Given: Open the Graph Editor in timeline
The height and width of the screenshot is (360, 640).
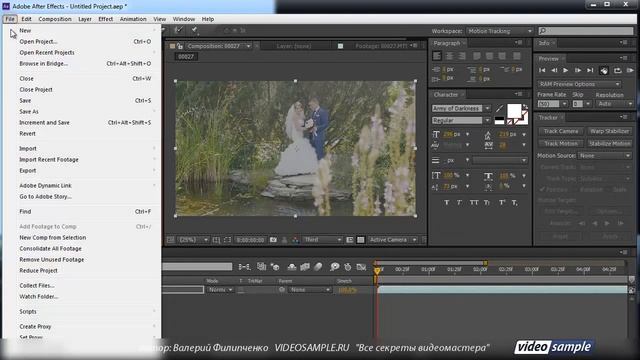Looking at the screenshot, I should pos(361,267).
